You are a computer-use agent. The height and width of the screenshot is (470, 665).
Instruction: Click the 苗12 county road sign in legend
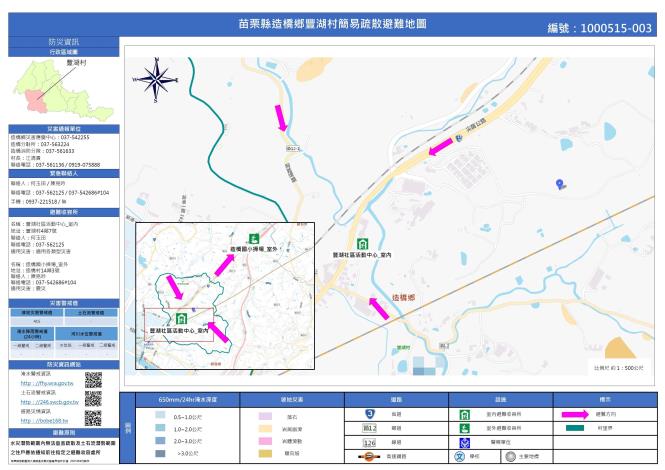(x=369, y=428)
